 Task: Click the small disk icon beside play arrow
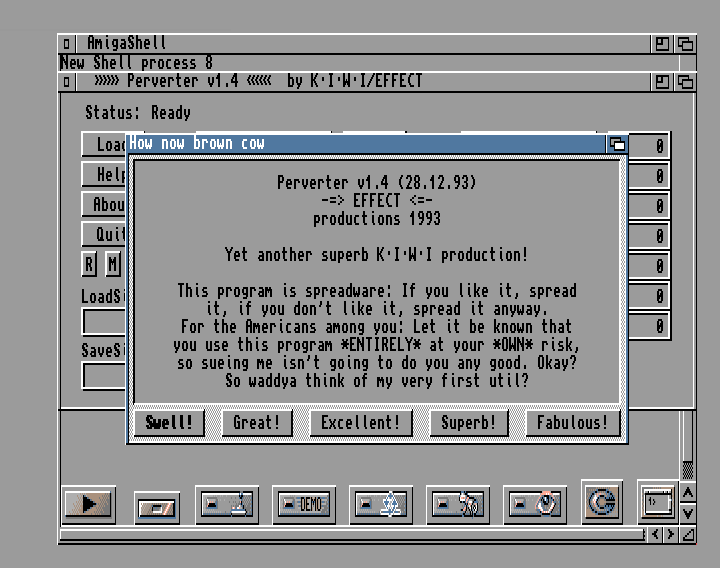pyautogui.click(x=157, y=508)
